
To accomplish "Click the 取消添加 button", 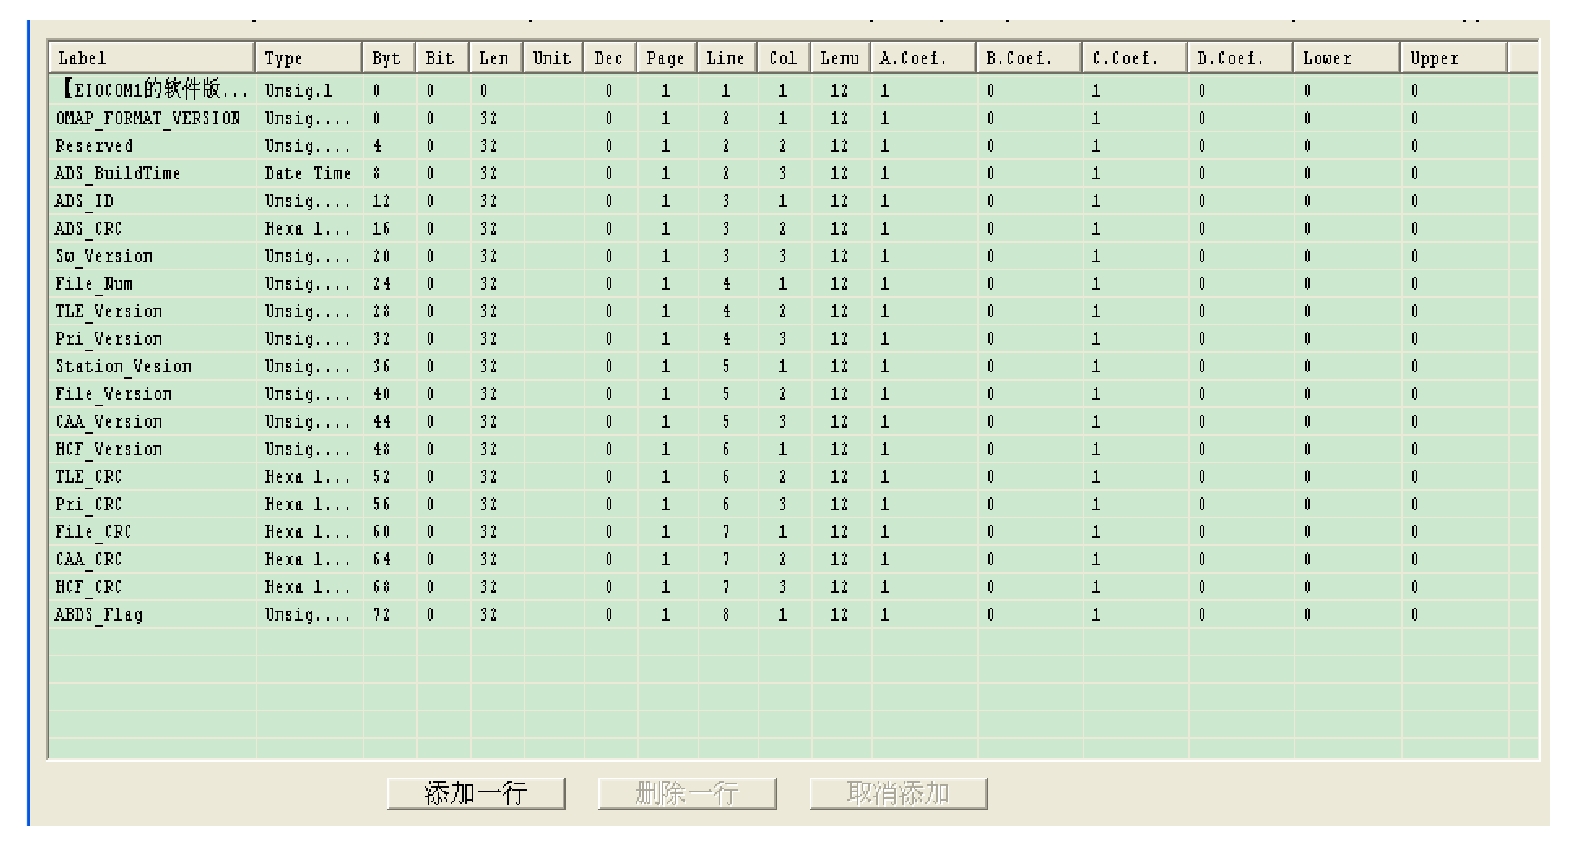I will click(898, 794).
